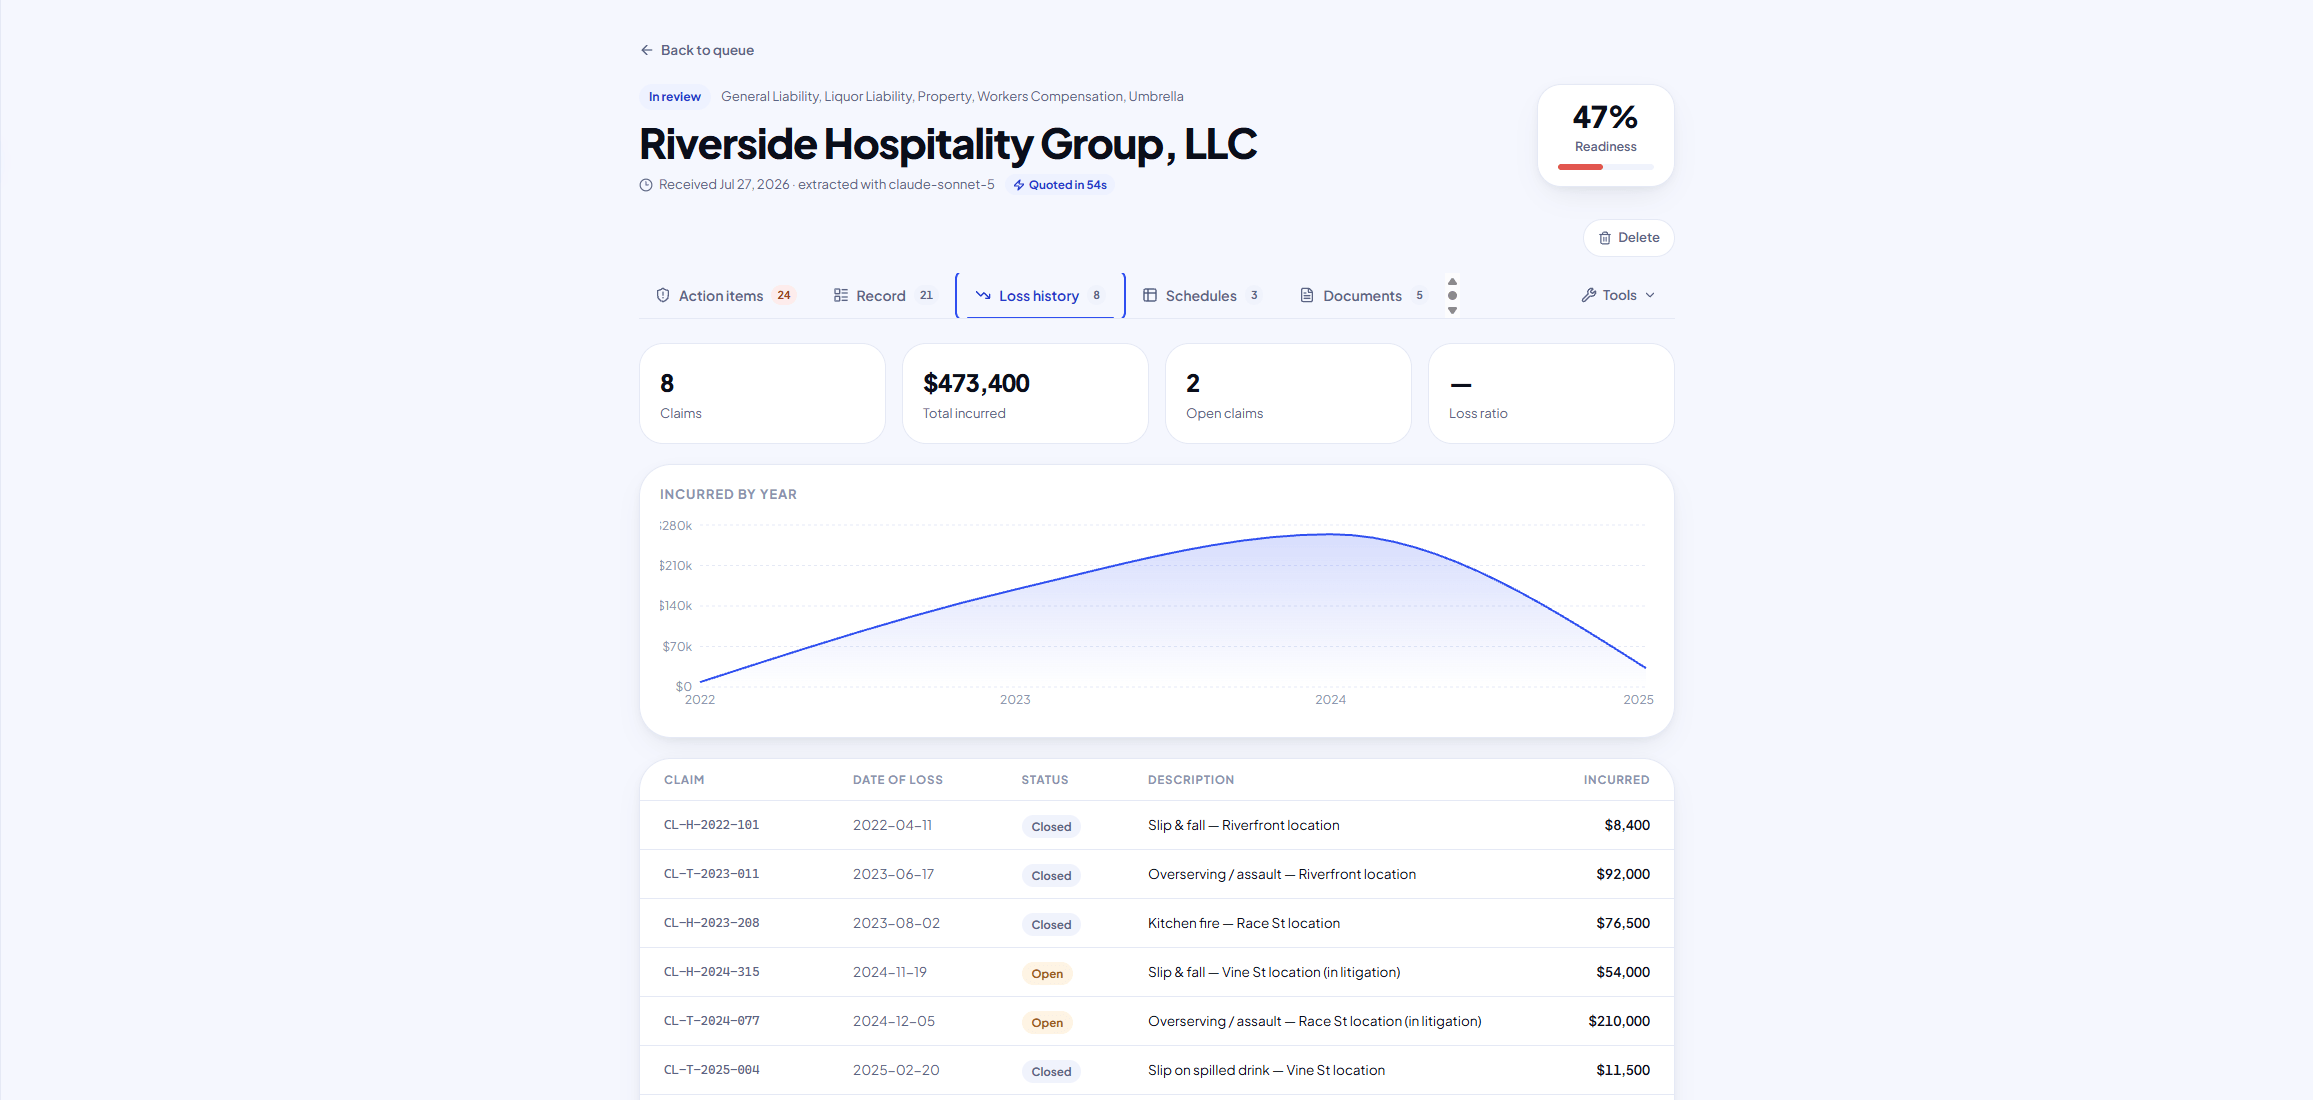
Task: Click the Overserving / assault — Riverfront location description
Action: tap(1282, 875)
